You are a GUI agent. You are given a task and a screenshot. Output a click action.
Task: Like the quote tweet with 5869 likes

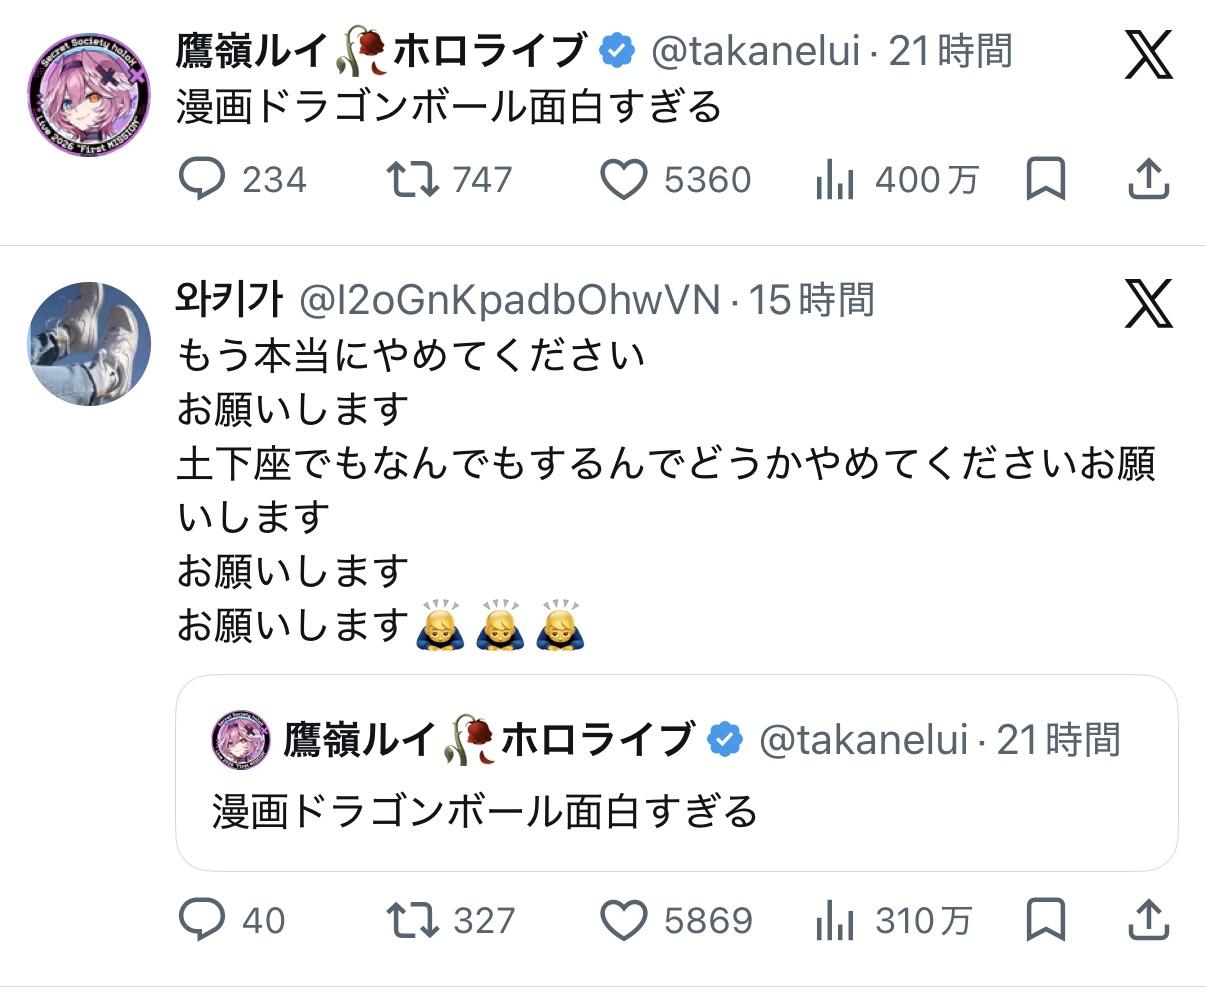pos(624,920)
